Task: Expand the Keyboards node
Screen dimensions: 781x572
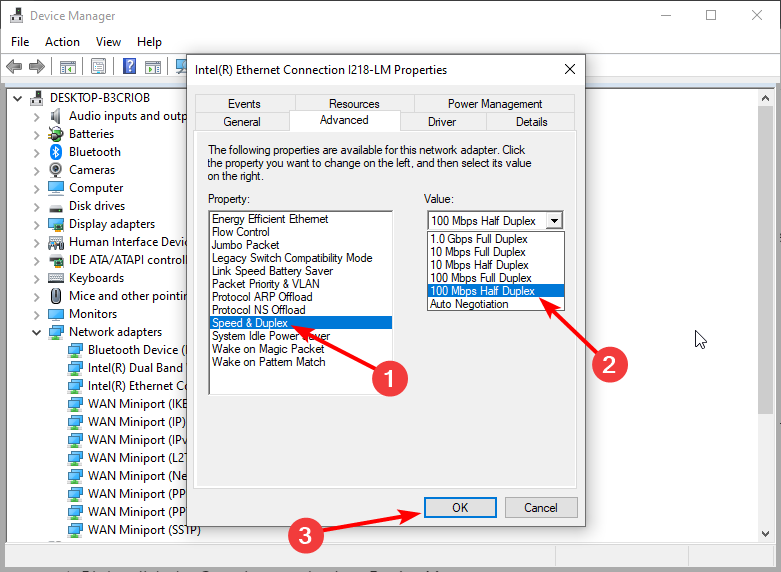Action: click(36, 279)
